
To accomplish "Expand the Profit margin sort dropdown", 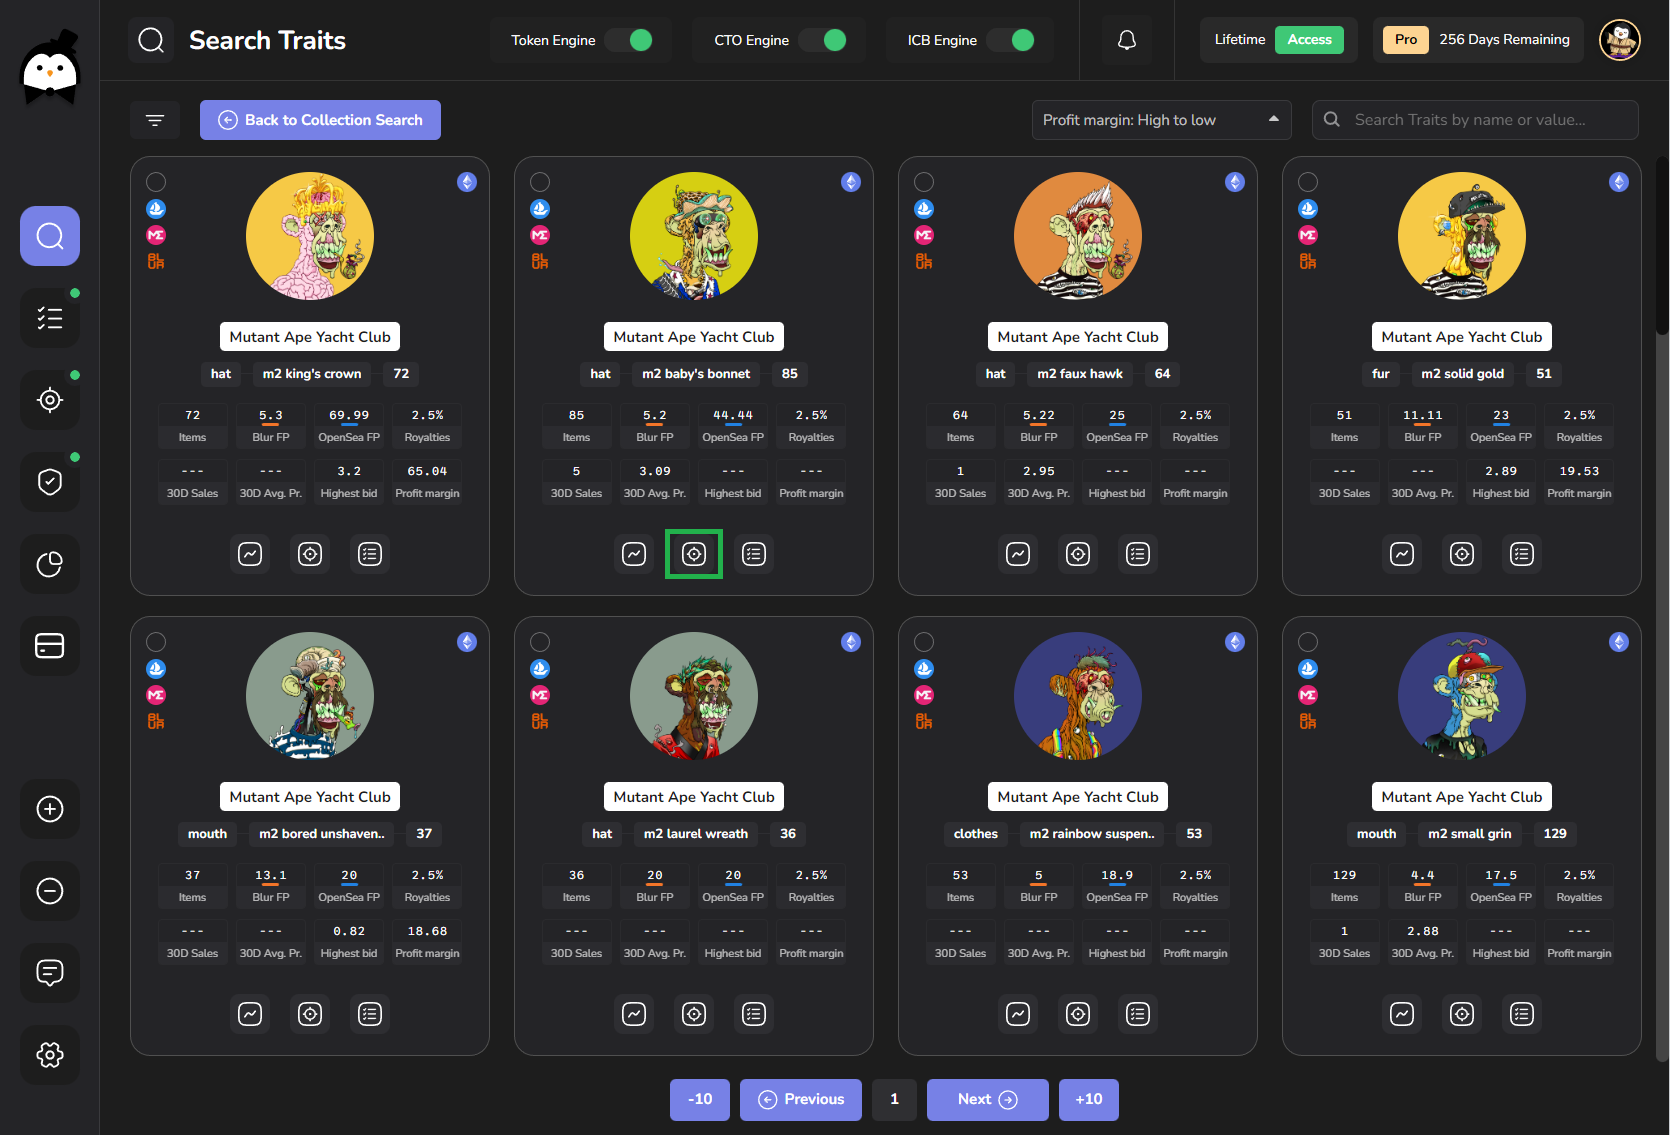I will point(1161,120).
